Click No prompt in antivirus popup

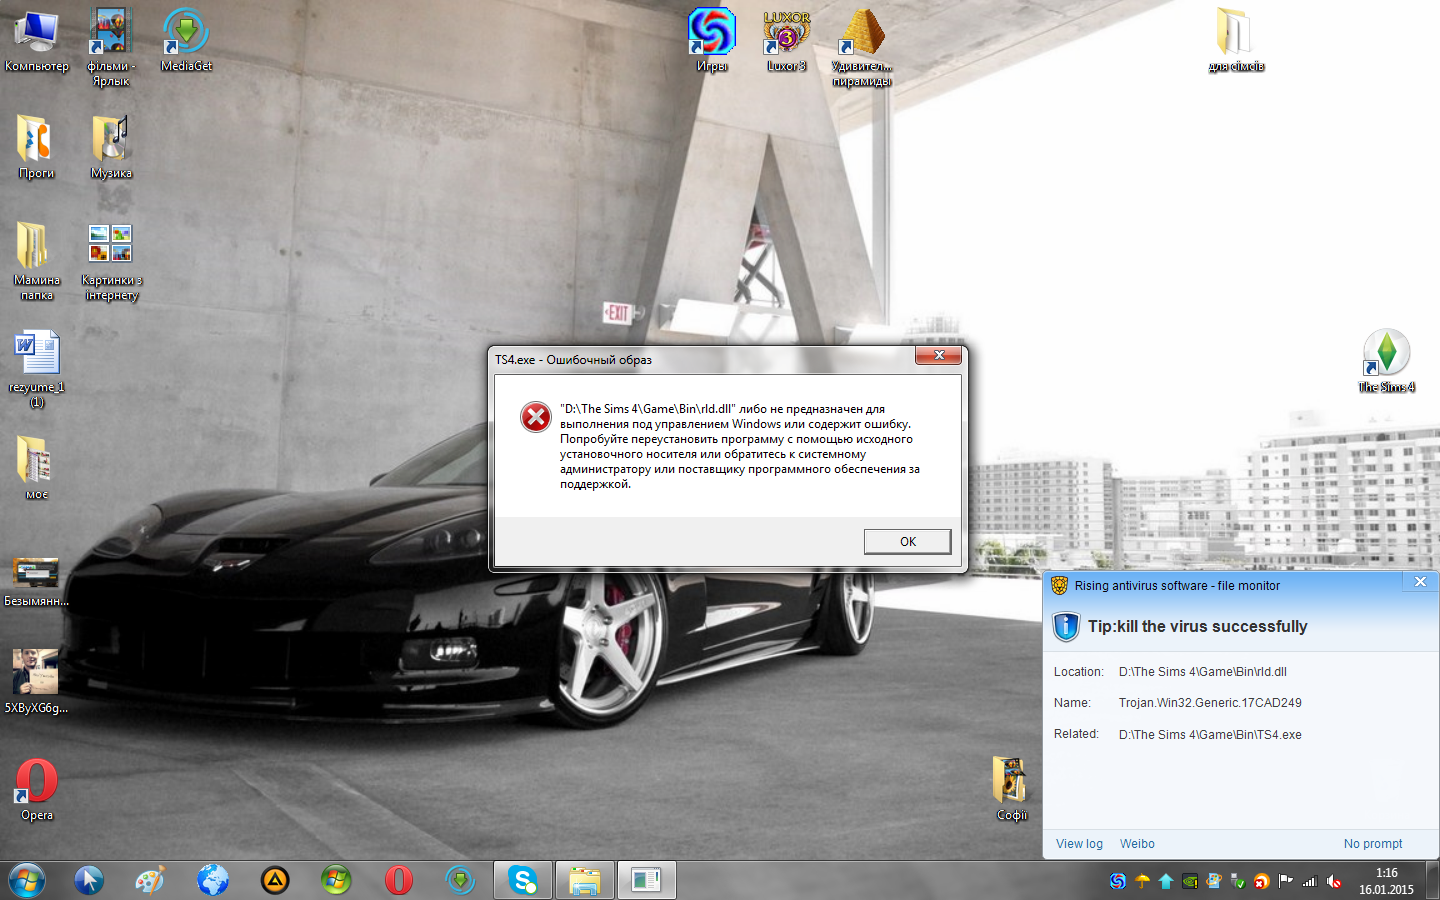tap(1373, 844)
